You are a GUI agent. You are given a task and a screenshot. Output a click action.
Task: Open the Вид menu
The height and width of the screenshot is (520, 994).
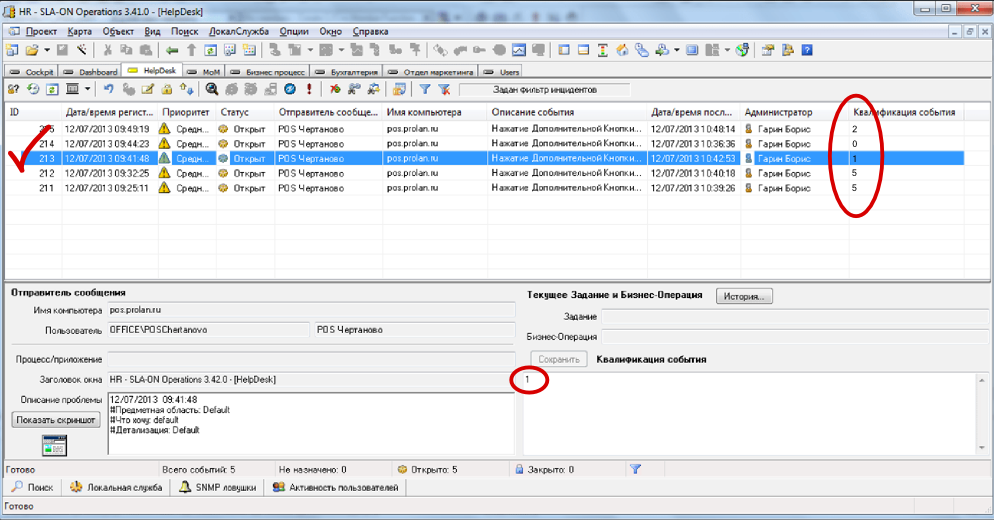[x=152, y=31]
